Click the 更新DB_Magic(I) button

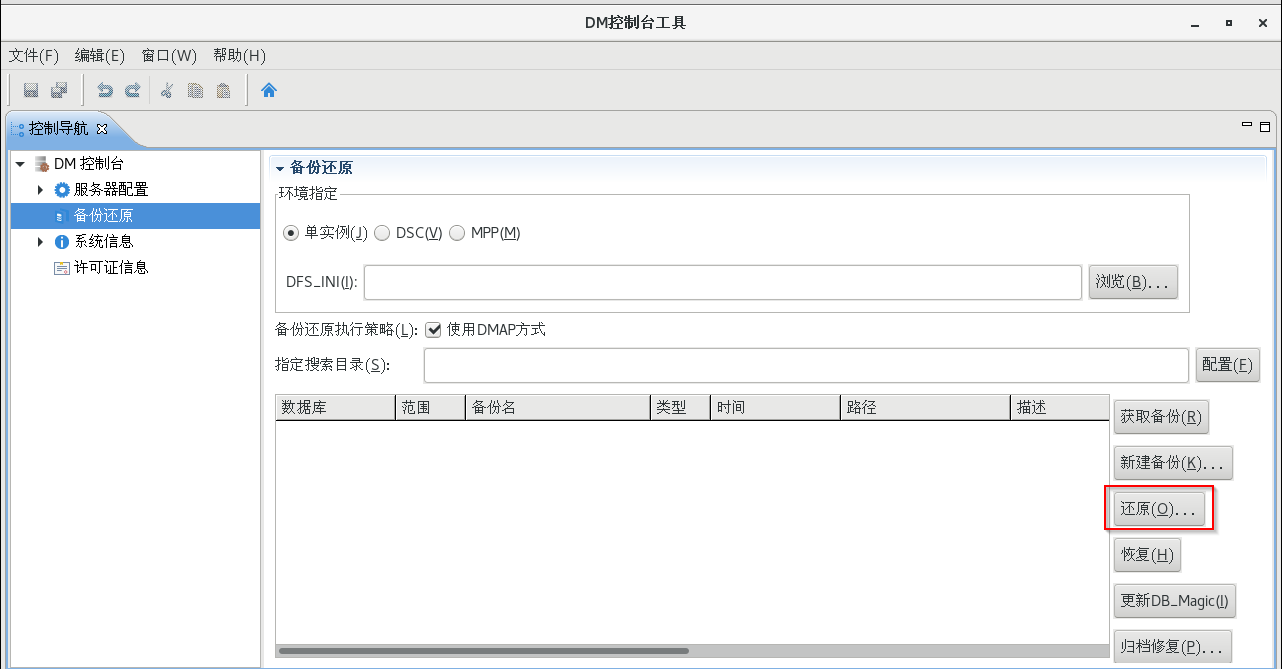[x=1174, y=601]
